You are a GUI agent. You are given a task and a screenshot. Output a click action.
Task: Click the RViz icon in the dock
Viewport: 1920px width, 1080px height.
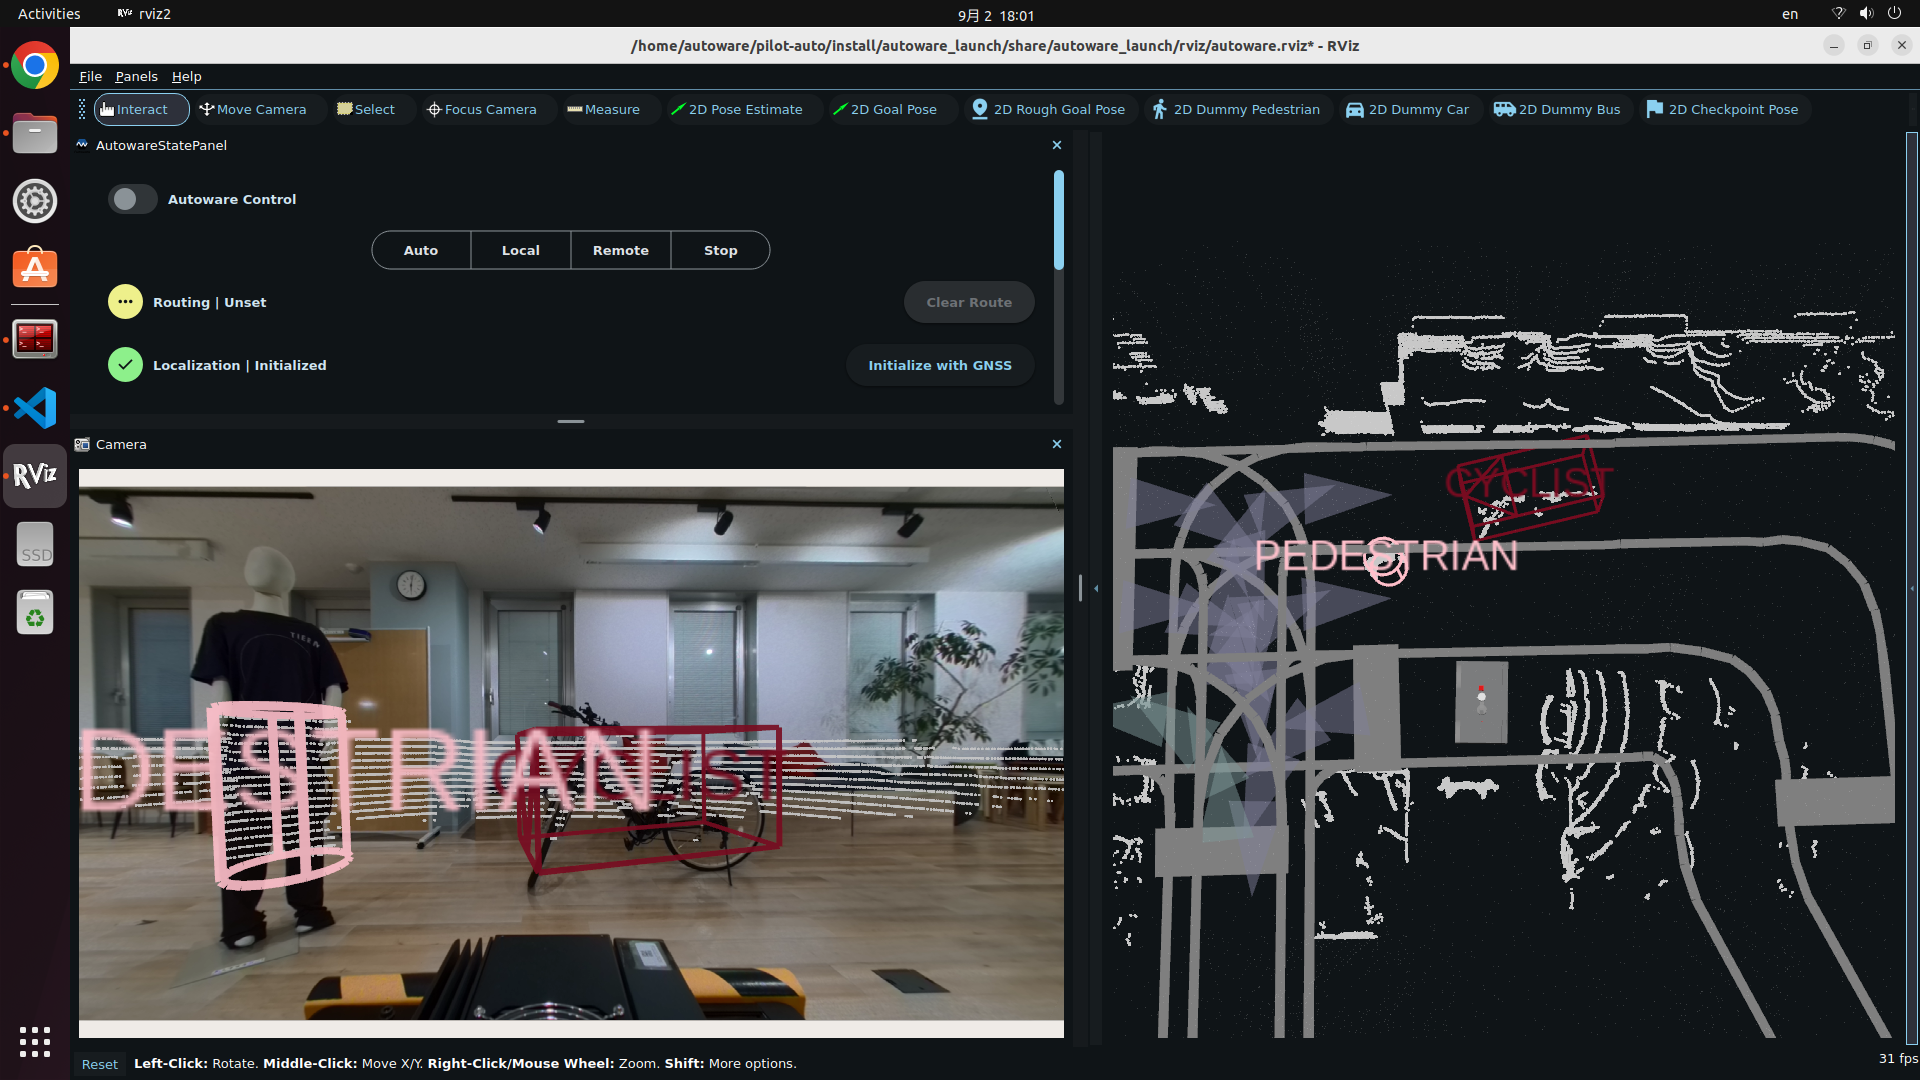pos(35,476)
